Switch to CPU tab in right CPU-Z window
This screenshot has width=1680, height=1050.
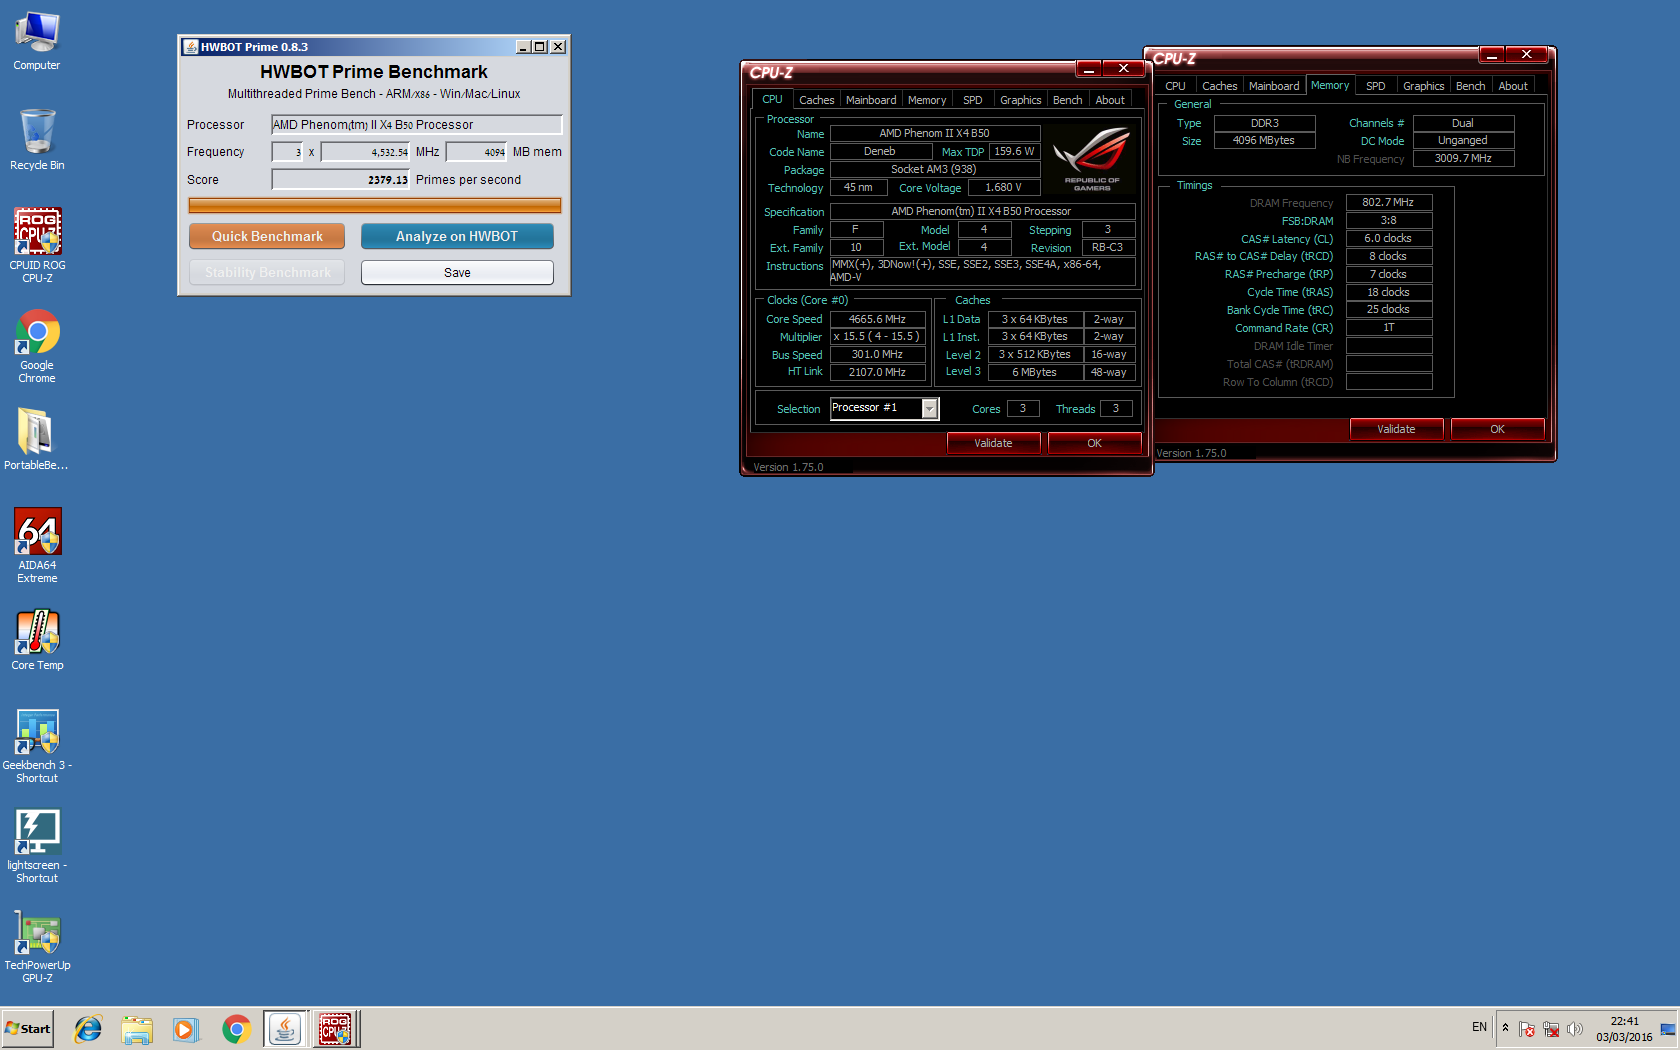click(x=1175, y=86)
